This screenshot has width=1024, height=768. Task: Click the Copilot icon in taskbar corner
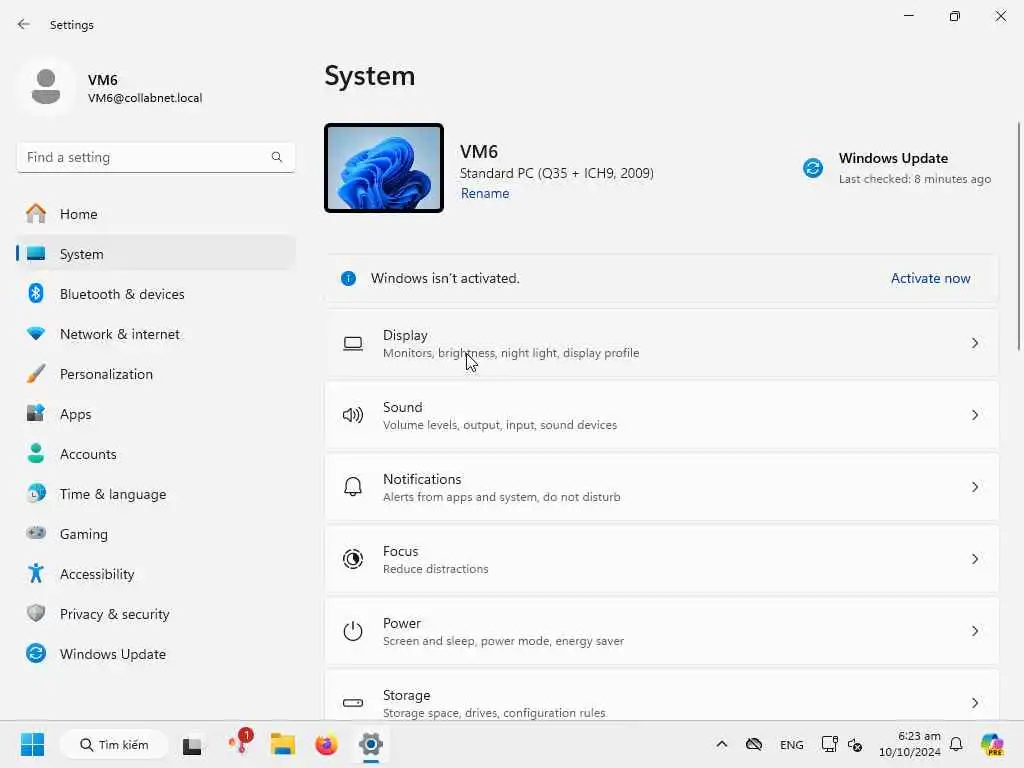(x=991, y=744)
